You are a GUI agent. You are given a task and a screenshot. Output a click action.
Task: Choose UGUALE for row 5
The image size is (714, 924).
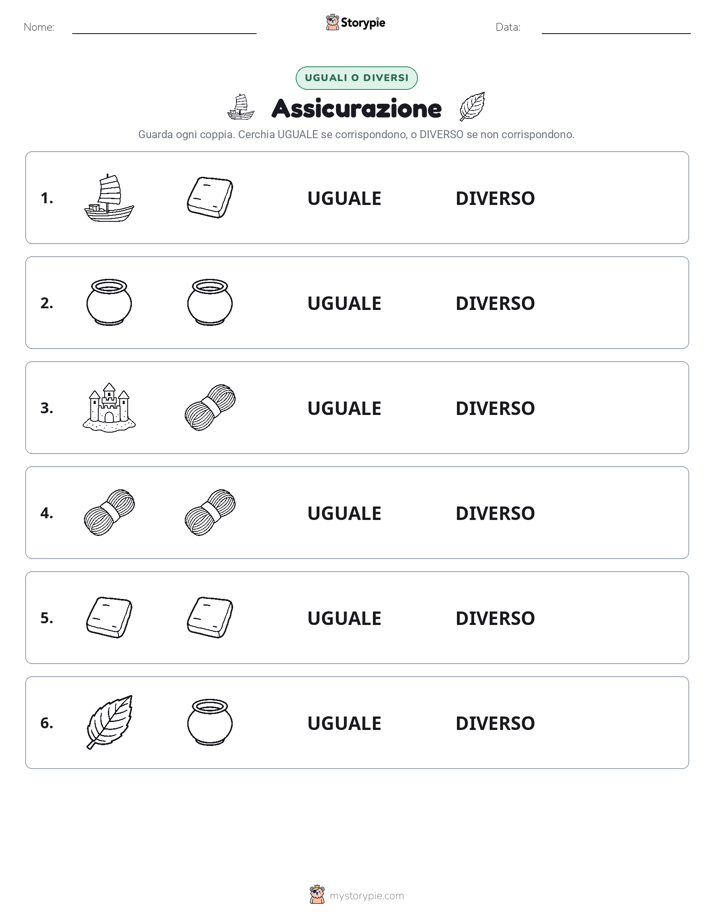tap(344, 618)
